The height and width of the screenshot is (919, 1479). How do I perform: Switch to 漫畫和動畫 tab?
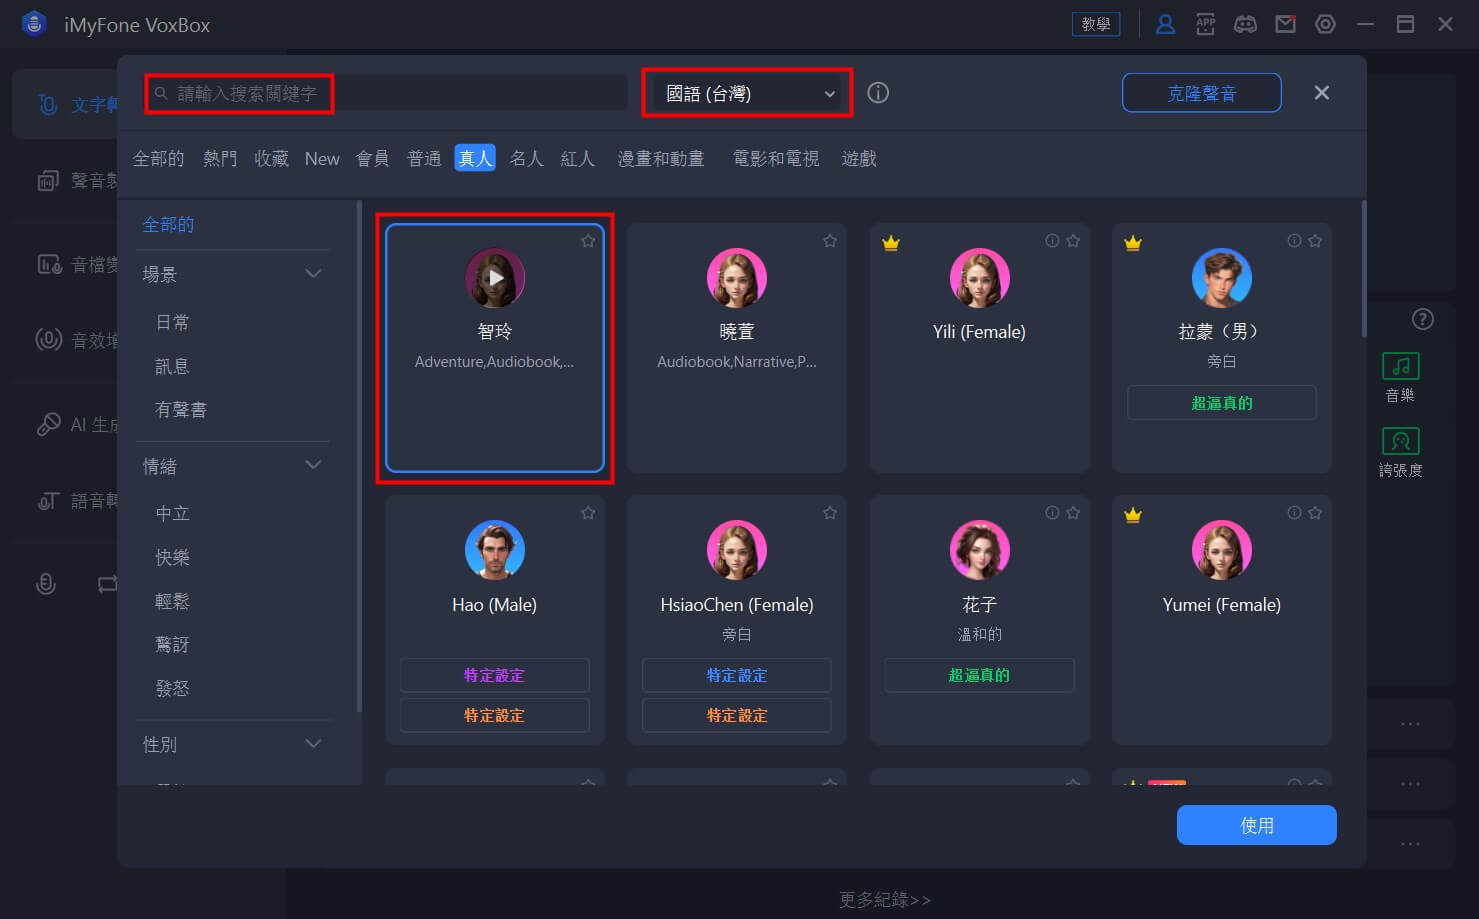point(661,159)
